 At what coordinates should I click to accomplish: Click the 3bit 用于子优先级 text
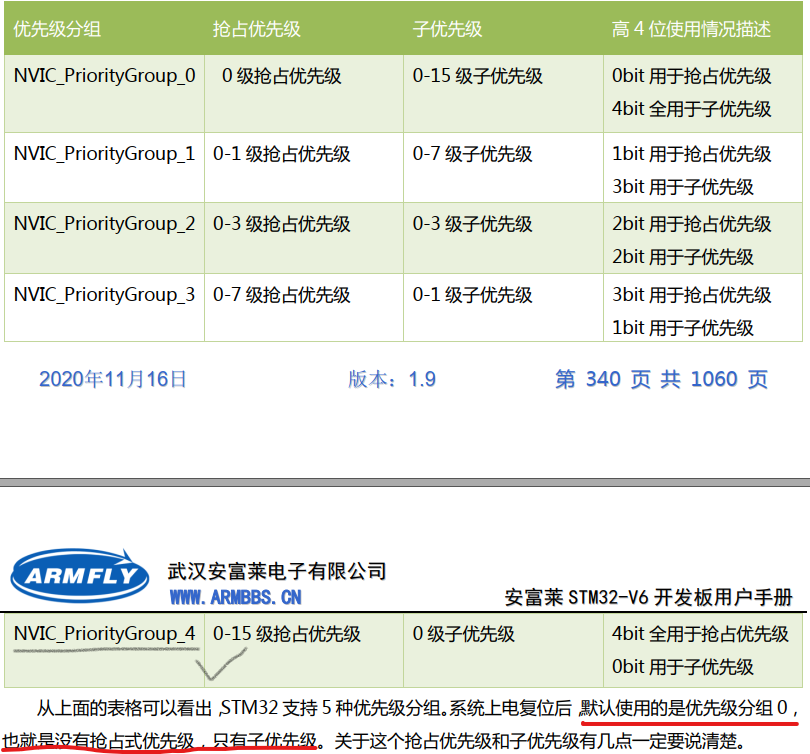[682, 187]
